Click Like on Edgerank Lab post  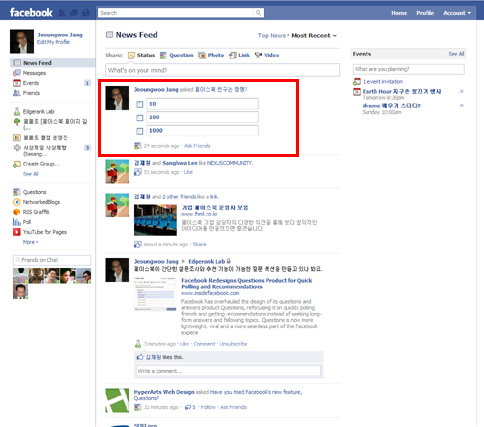click(184, 344)
